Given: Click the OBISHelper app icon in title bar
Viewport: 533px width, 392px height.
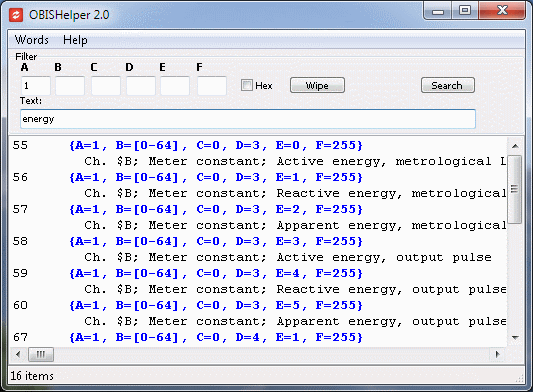Looking at the screenshot, I should click(x=16, y=15).
